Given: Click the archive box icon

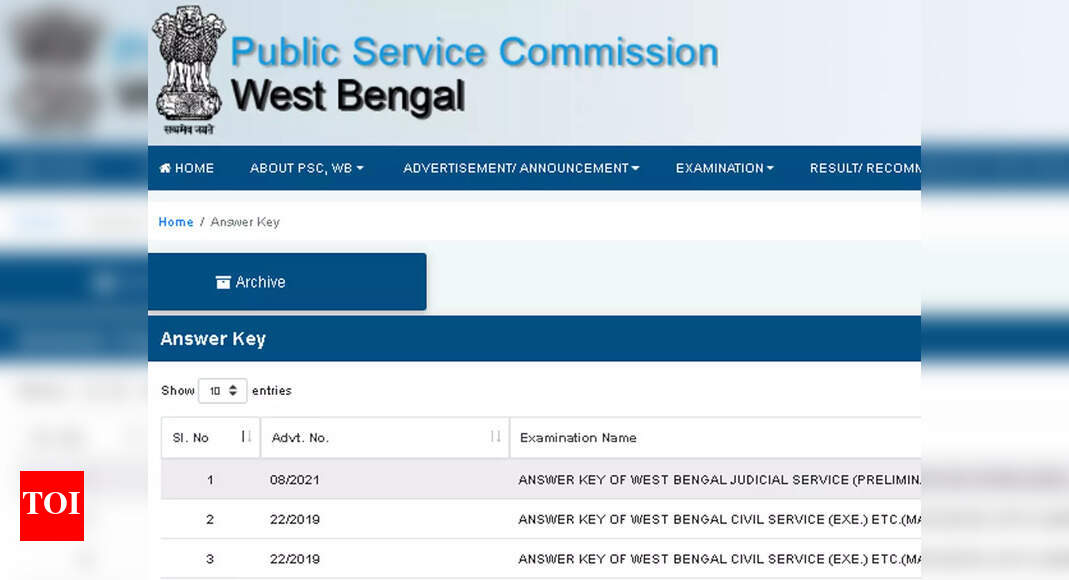Looking at the screenshot, I should (223, 282).
